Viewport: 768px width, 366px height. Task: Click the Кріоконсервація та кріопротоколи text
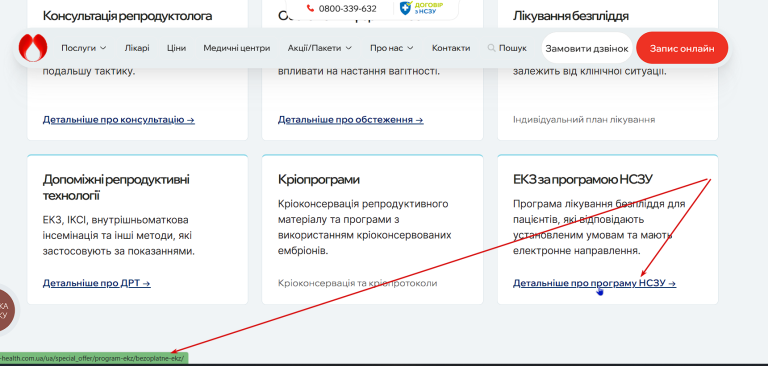pyautogui.click(x=358, y=283)
